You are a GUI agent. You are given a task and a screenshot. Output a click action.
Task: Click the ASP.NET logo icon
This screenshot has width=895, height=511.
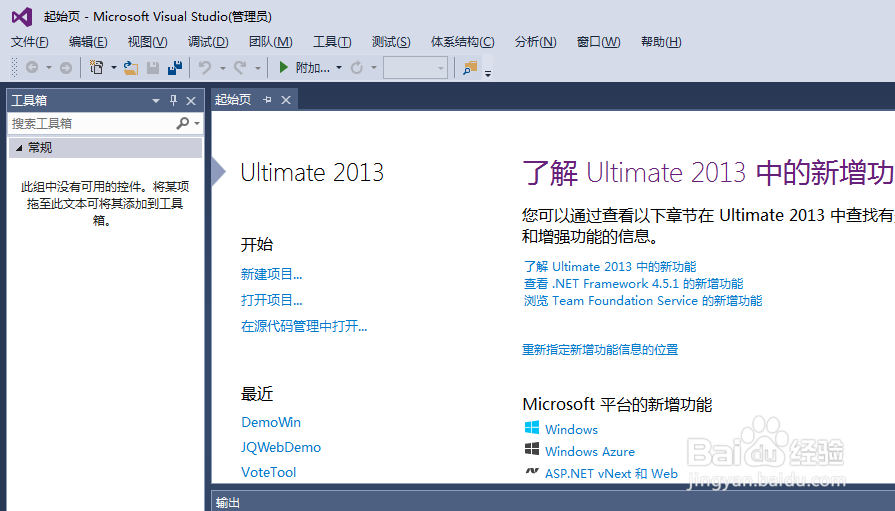[x=532, y=472]
